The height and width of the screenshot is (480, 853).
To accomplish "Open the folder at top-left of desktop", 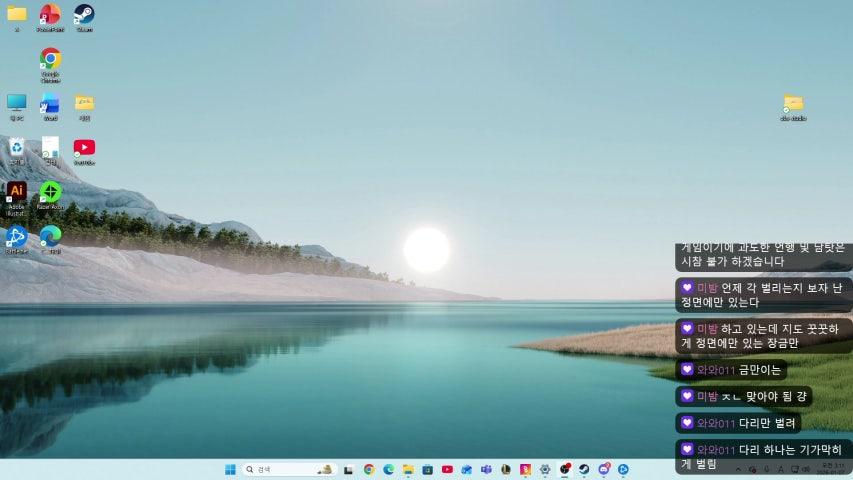I will 16,15.
